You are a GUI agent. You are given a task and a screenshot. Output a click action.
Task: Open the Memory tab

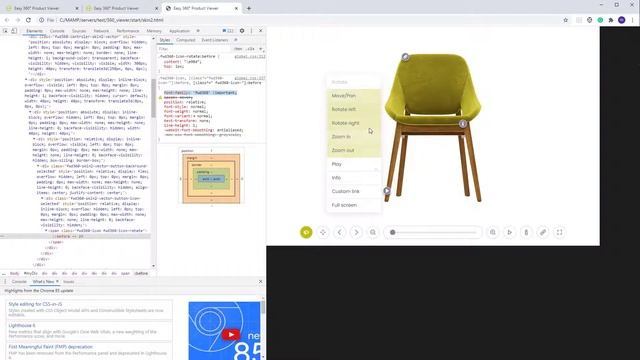coord(154,31)
